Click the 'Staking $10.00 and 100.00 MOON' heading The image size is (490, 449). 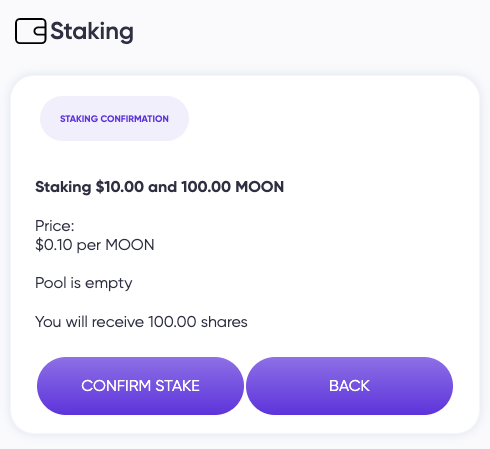point(160,187)
